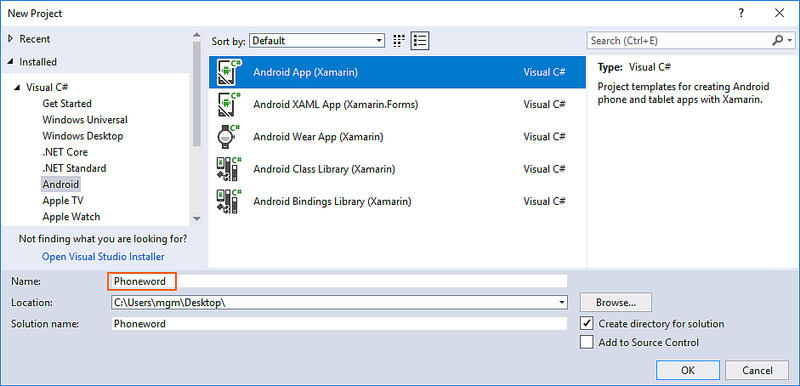Click the search magnifier icon
The width and height of the screenshot is (800, 386).
[x=778, y=40]
